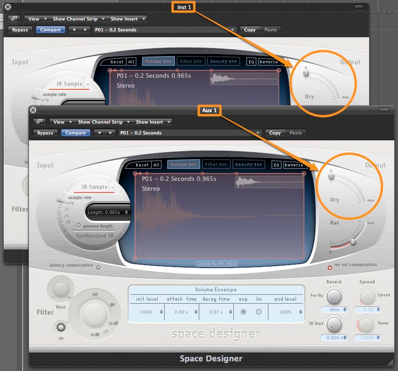Switch to Volume Env tab in Aux 1

183,164
